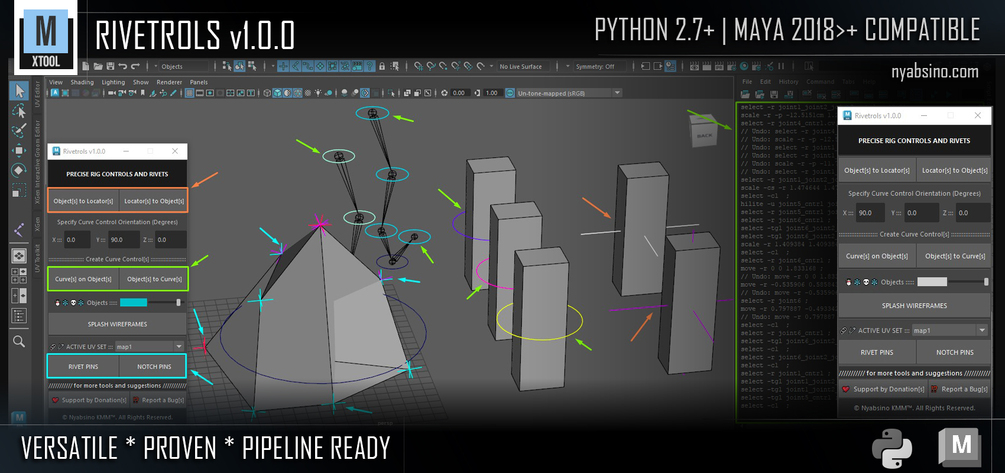
Task: Click the snap to grid magnet icon
Action: point(419,66)
